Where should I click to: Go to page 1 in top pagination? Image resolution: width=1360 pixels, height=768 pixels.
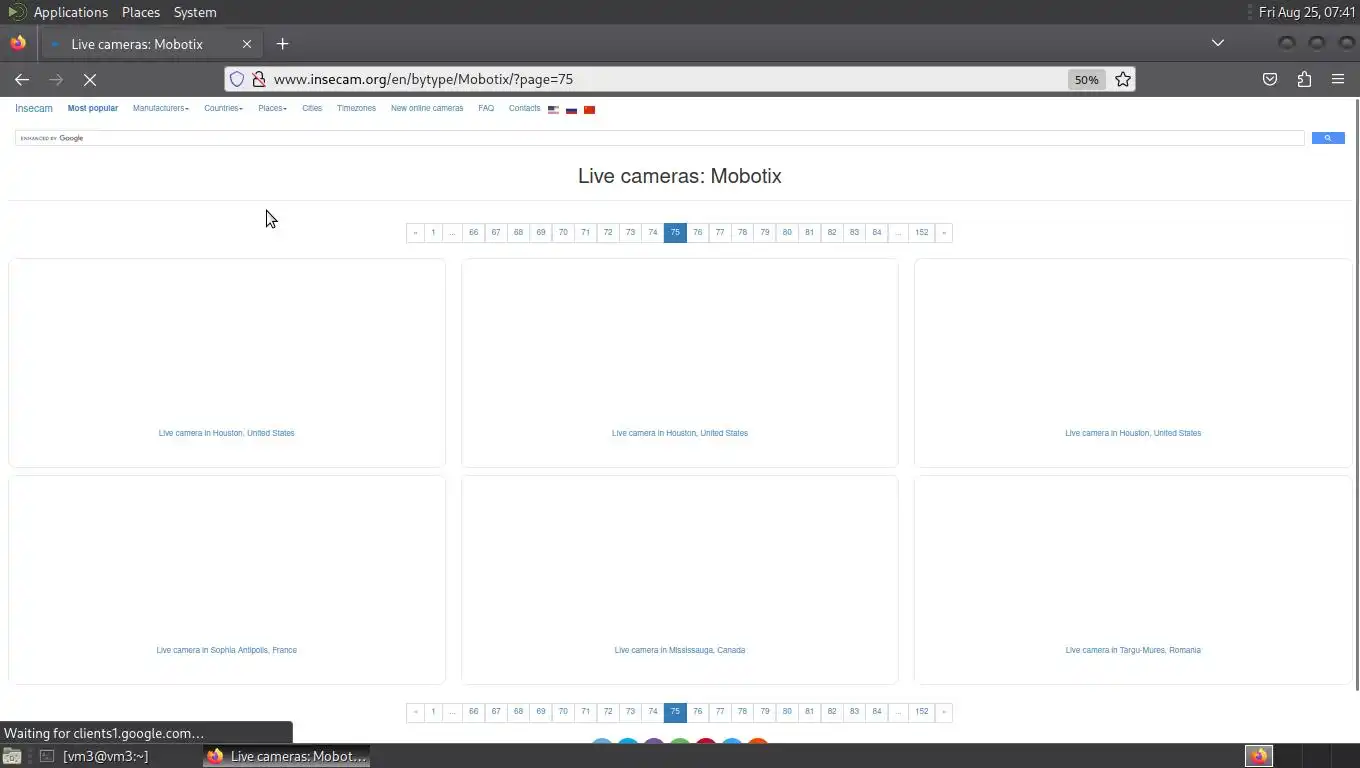point(433,233)
